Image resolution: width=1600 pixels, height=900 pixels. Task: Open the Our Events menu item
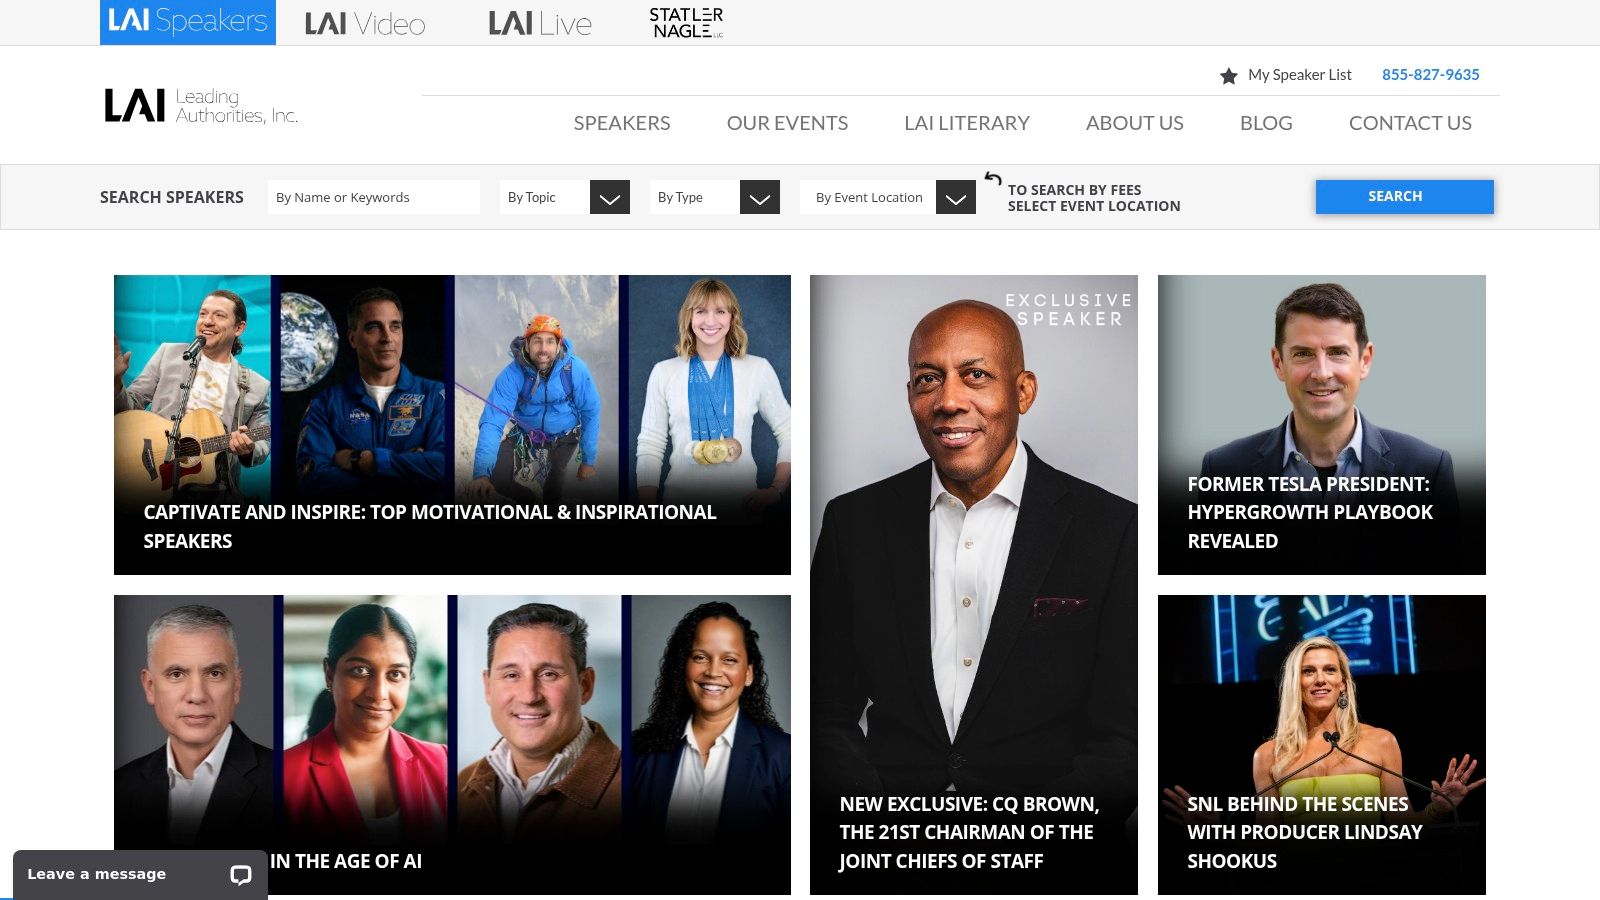point(787,123)
